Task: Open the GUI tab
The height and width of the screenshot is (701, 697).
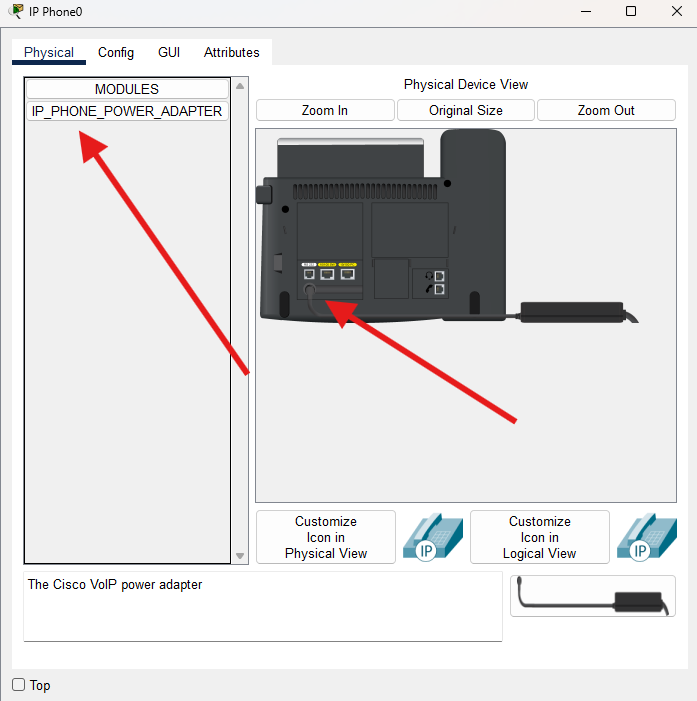Action: click(169, 52)
